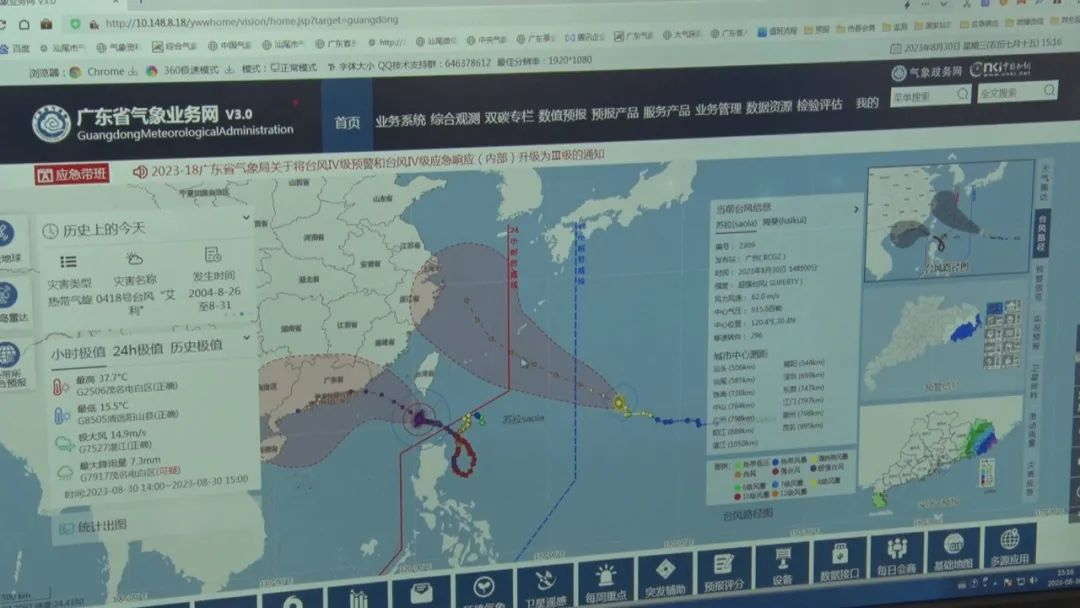Viewport: 1080px width, 608px height.
Task: Select the 苏拉(saola) typhoon tab
Action: tap(736, 224)
